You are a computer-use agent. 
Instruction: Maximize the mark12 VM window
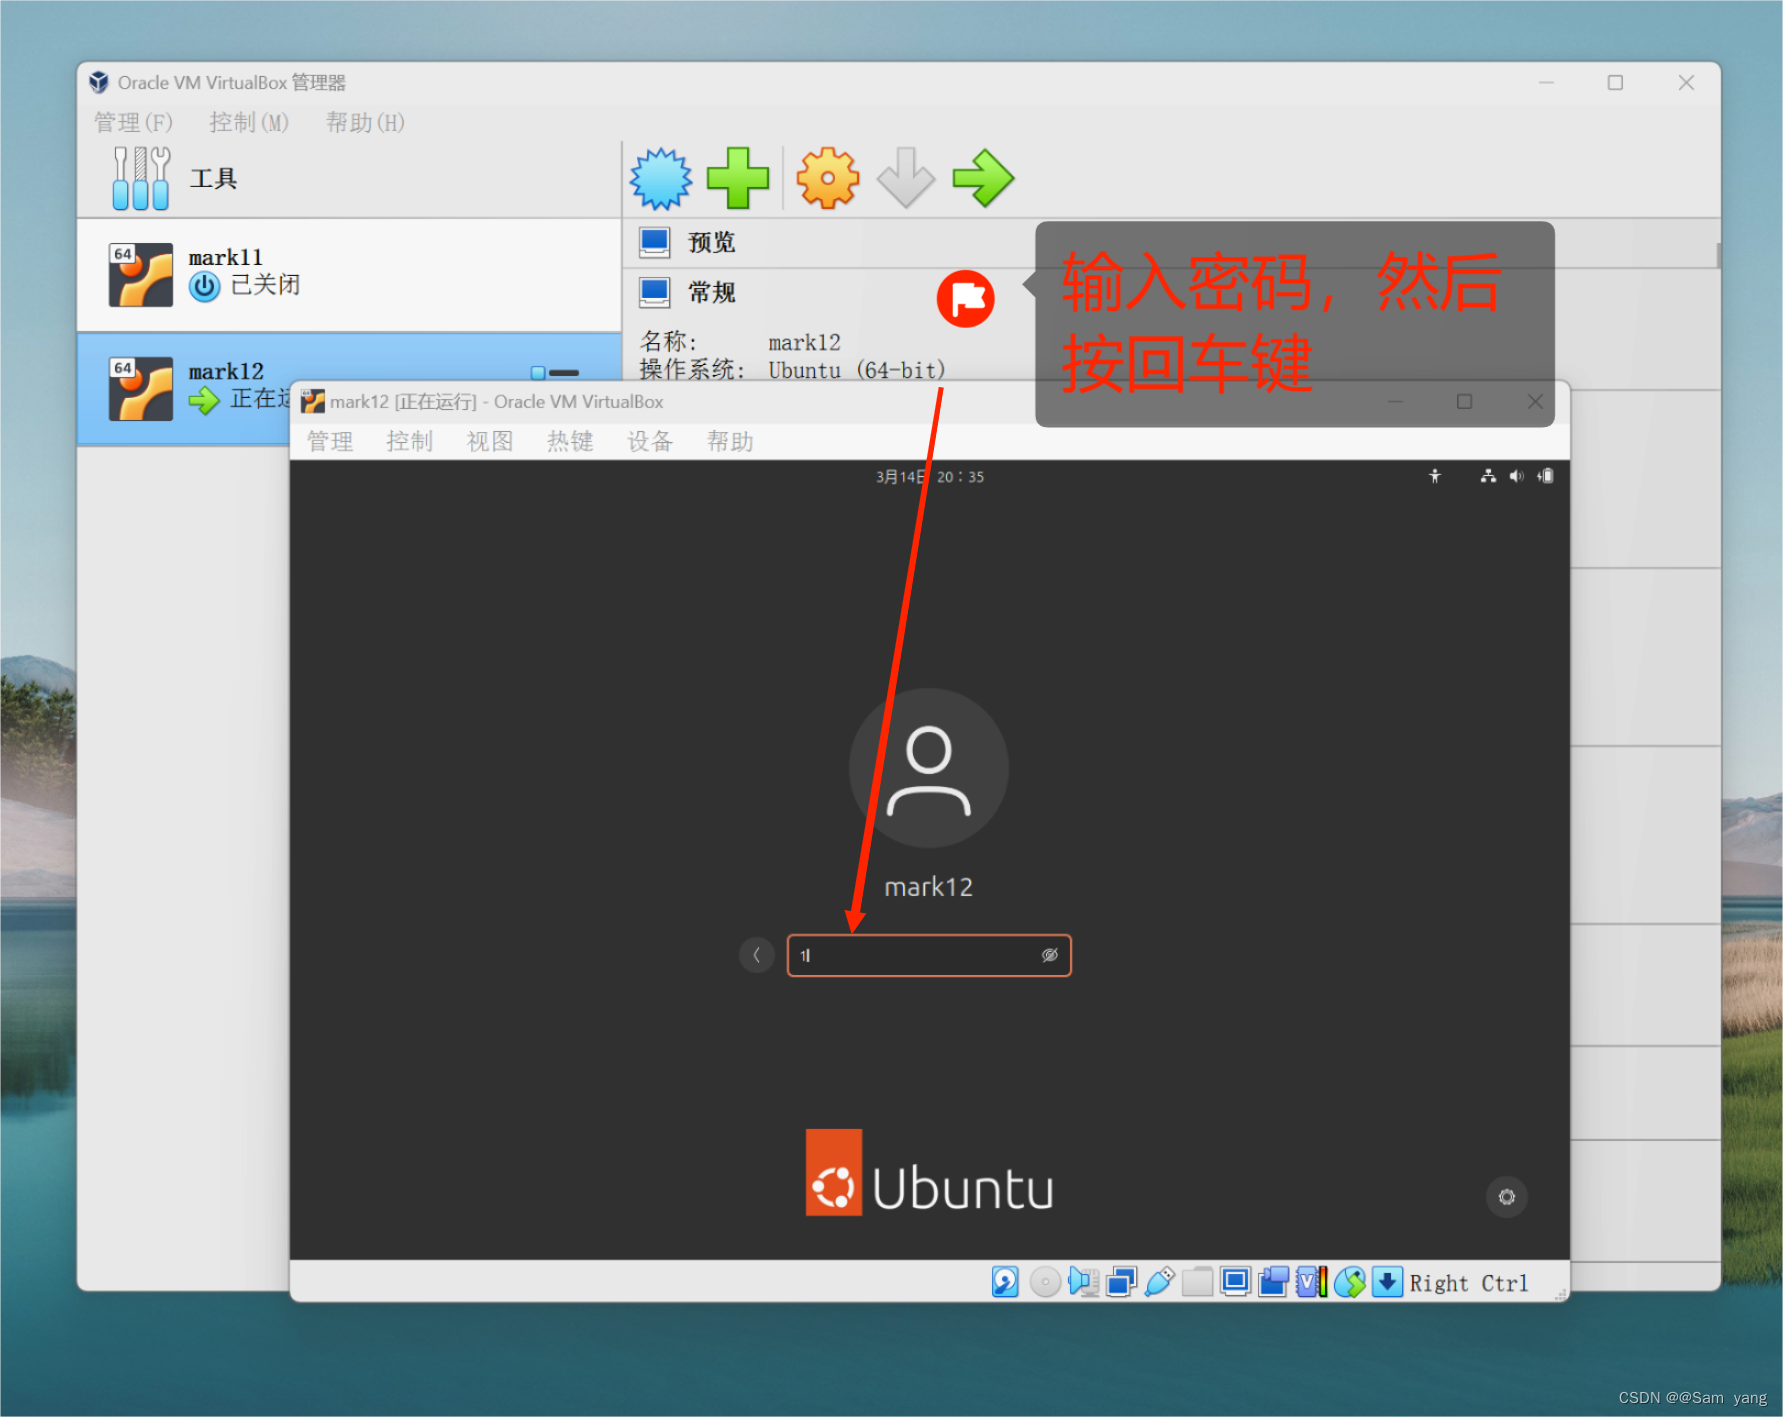[x=1464, y=402]
